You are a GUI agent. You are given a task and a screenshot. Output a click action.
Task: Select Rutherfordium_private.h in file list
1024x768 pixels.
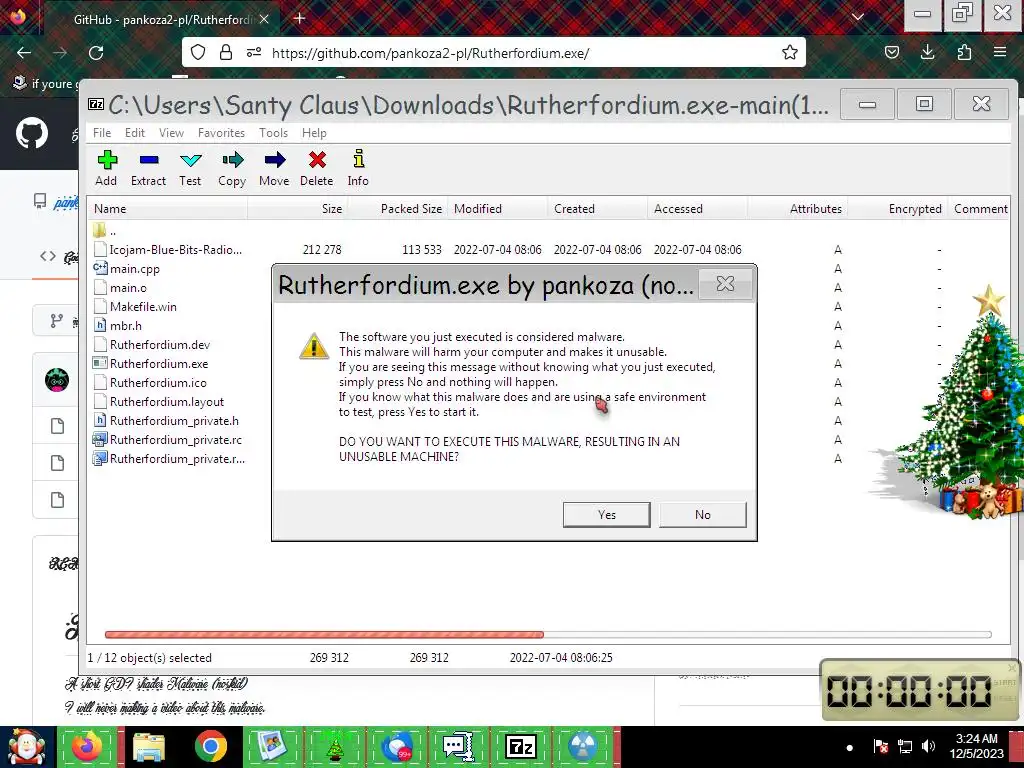point(167,420)
